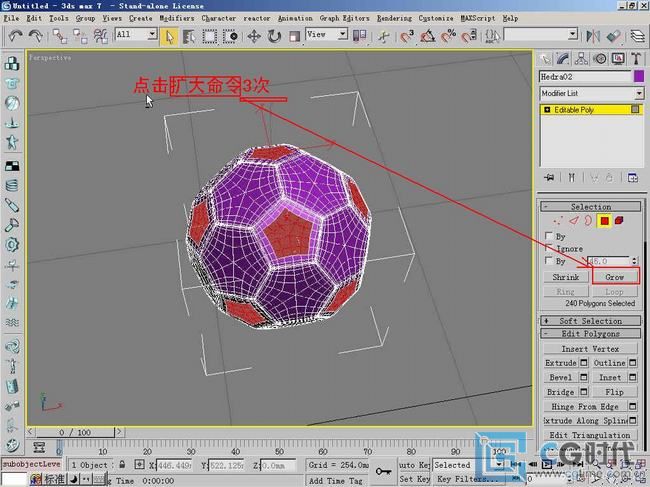Click the Hedra02 object name field

(x=585, y=77)
